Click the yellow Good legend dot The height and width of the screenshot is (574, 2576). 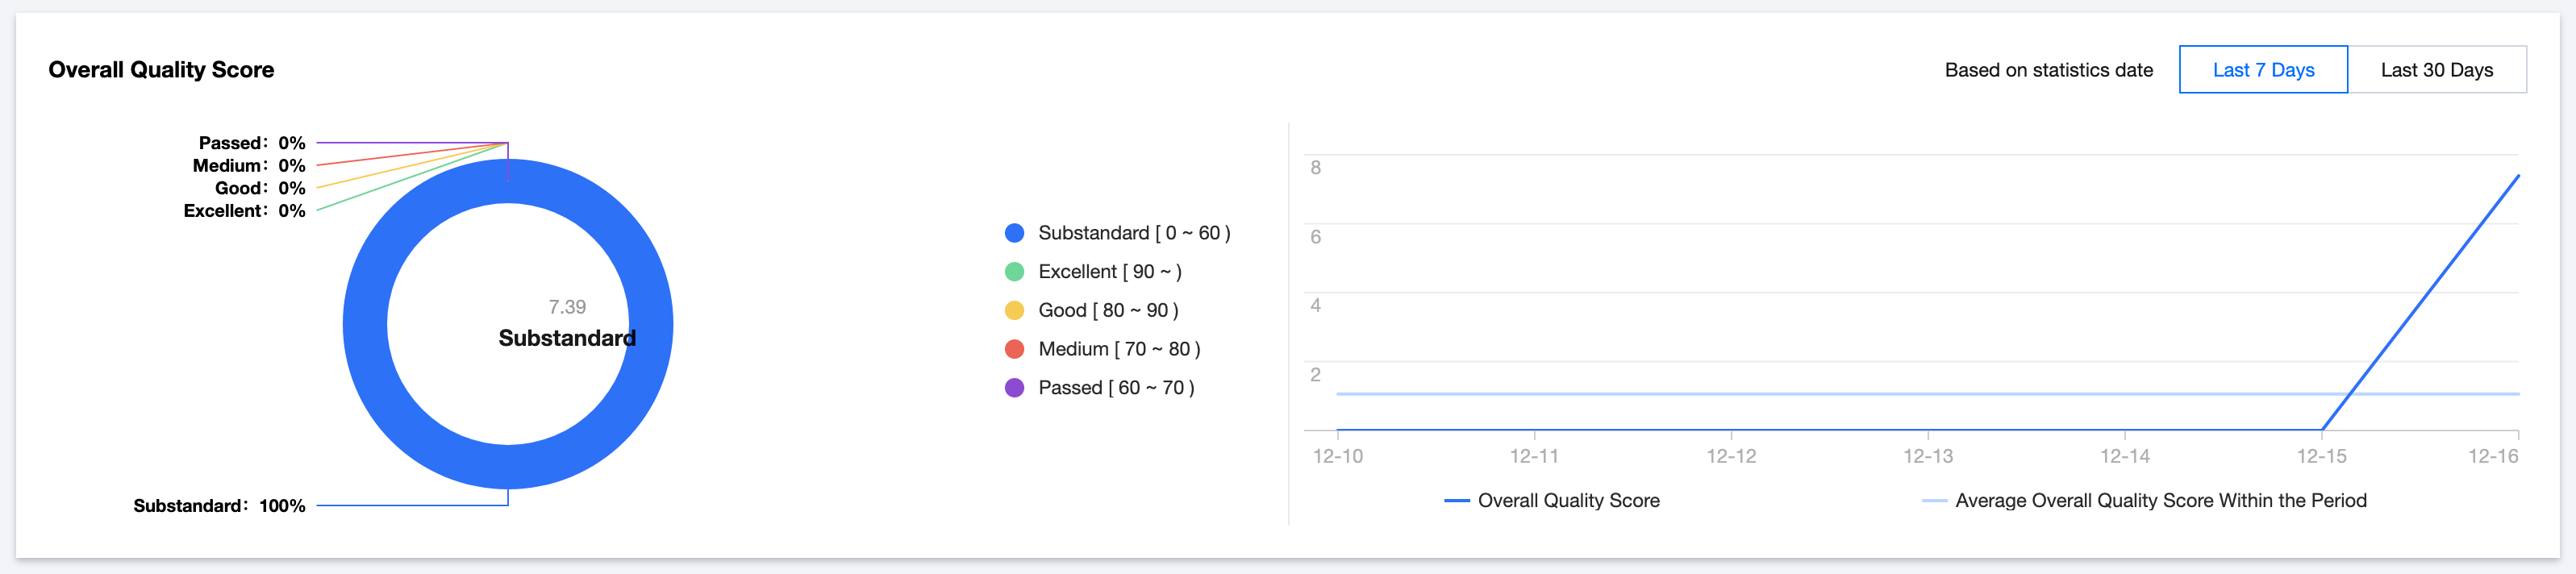pyautogui.click(x=1014, y=310)
